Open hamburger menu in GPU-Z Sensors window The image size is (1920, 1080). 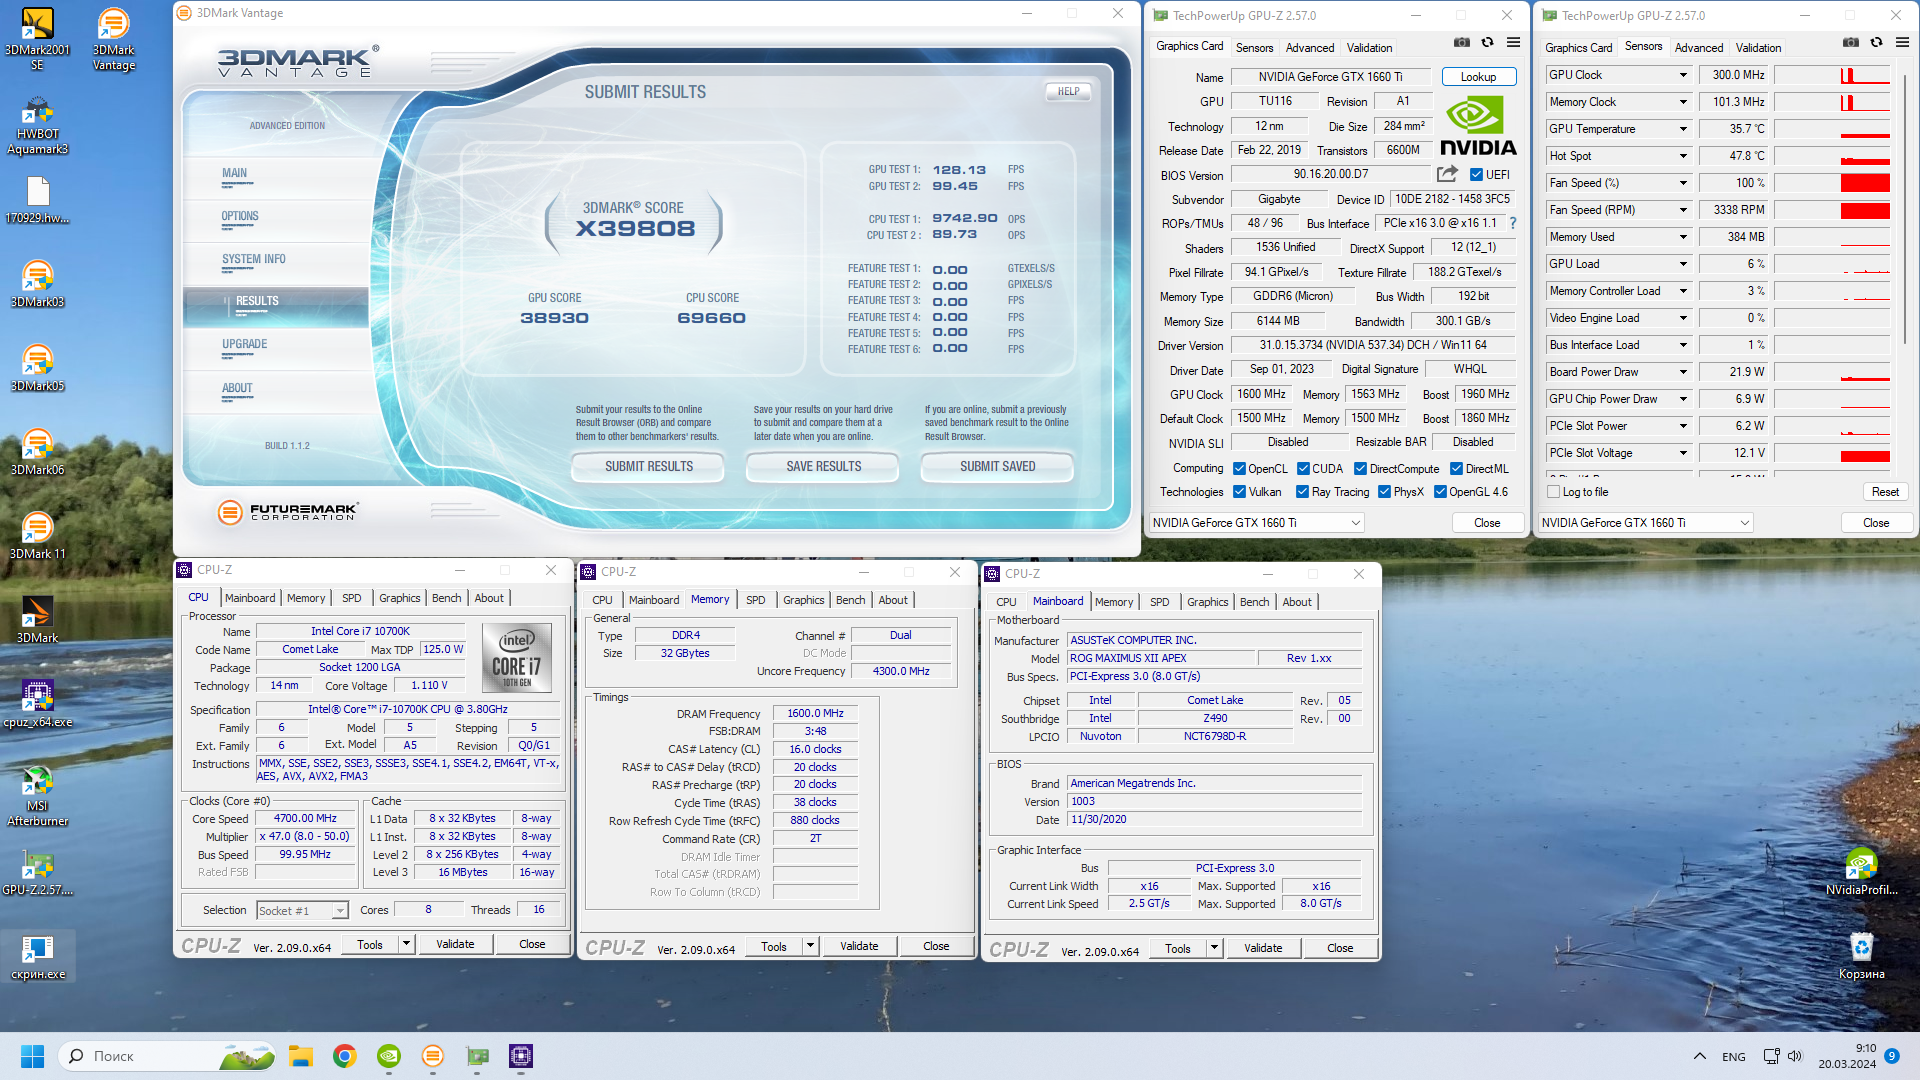tap(1902, 43)
